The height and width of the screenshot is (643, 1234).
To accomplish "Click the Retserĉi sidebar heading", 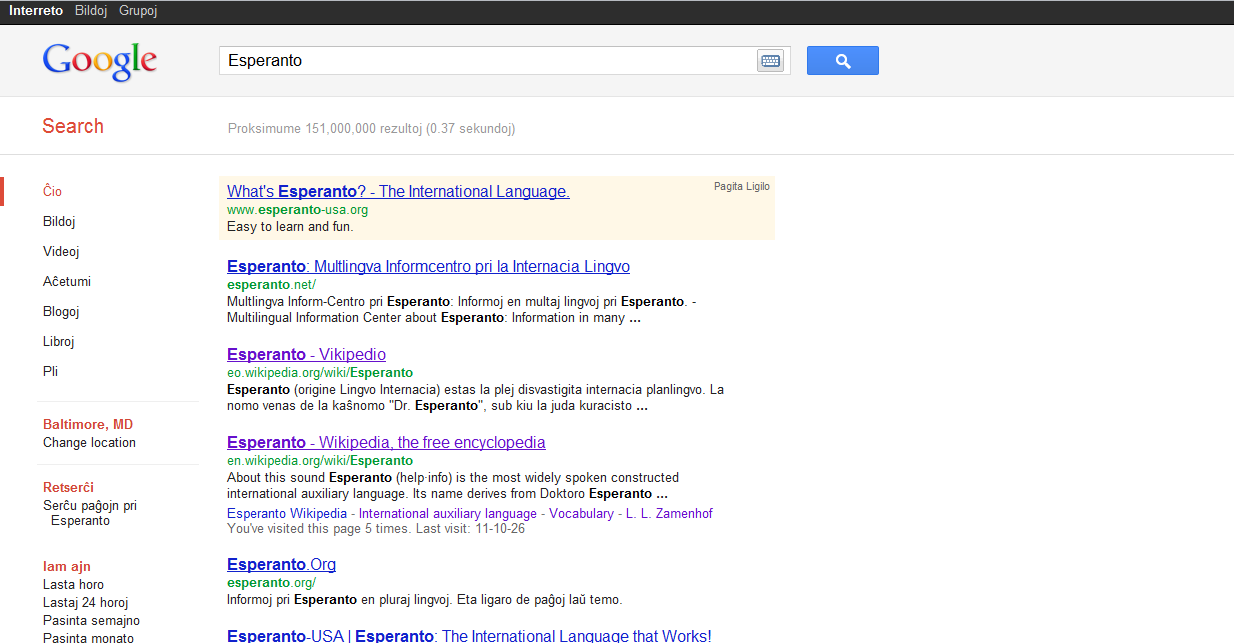I will 68,487.
